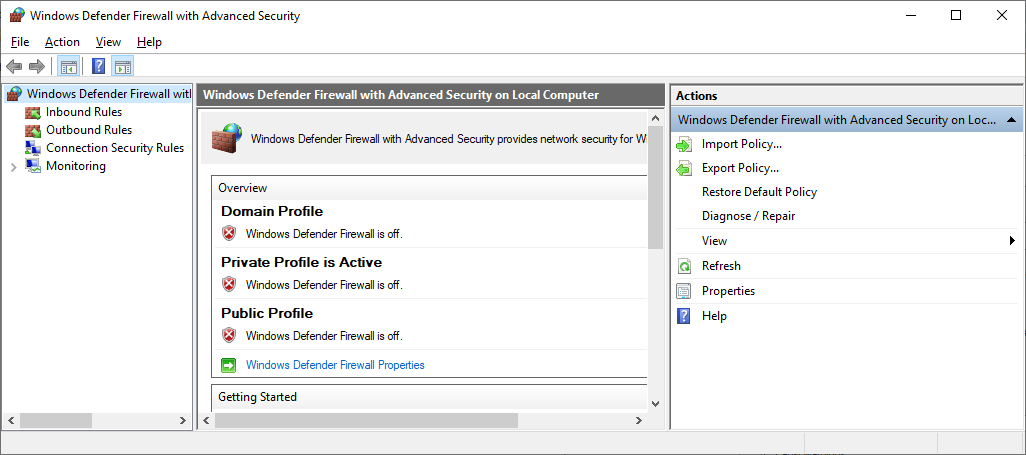This screenshot has width=1026, height=455.
Task: Click the Help icon in Actions
Action: [684, 316]
